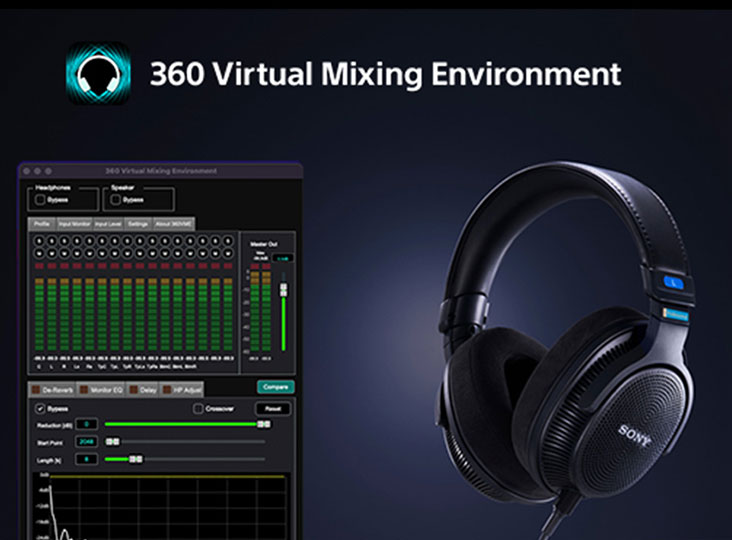732x540 pixels.
Task: Solo the Ls channel
Action: coord(77,241)
